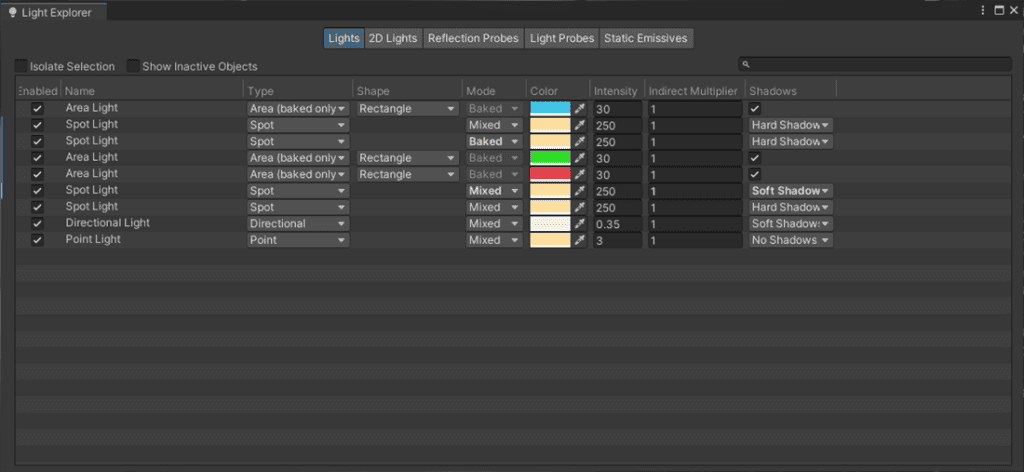Sort by Shadows column header
The height and width of the screenshot is (472, 1024).
tap(790, 91)
